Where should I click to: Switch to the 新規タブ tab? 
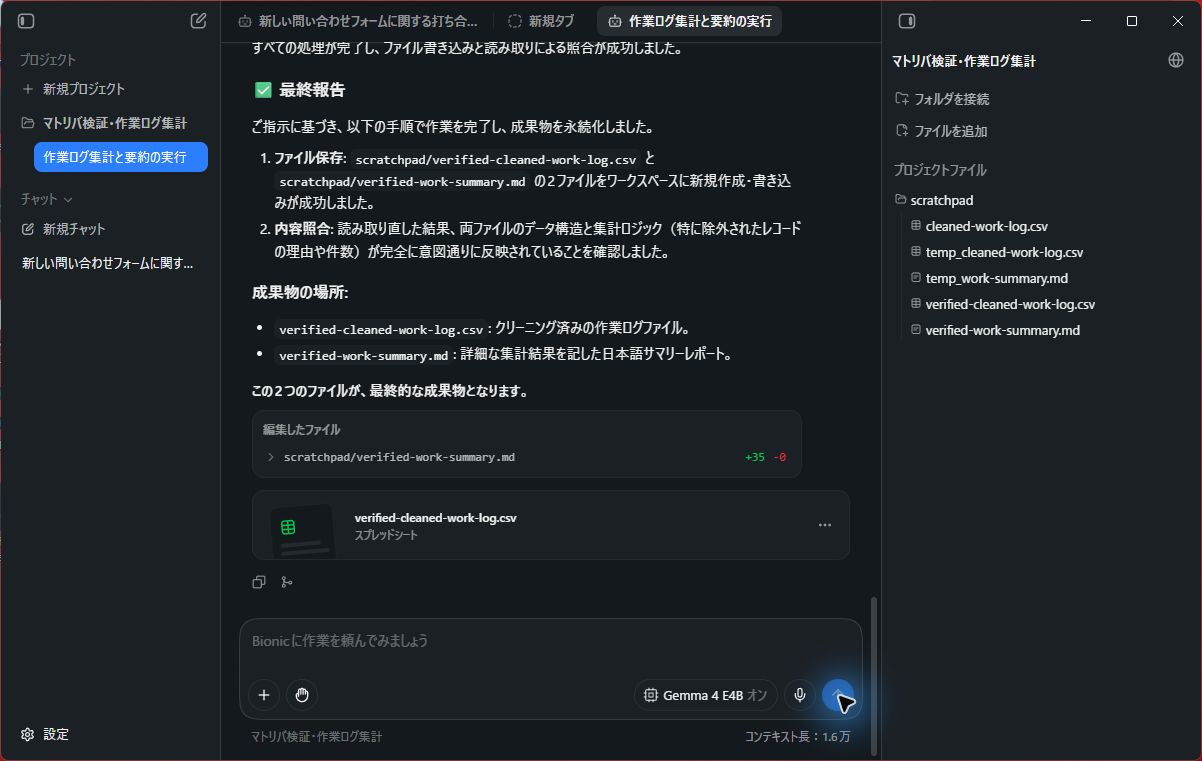541,21
